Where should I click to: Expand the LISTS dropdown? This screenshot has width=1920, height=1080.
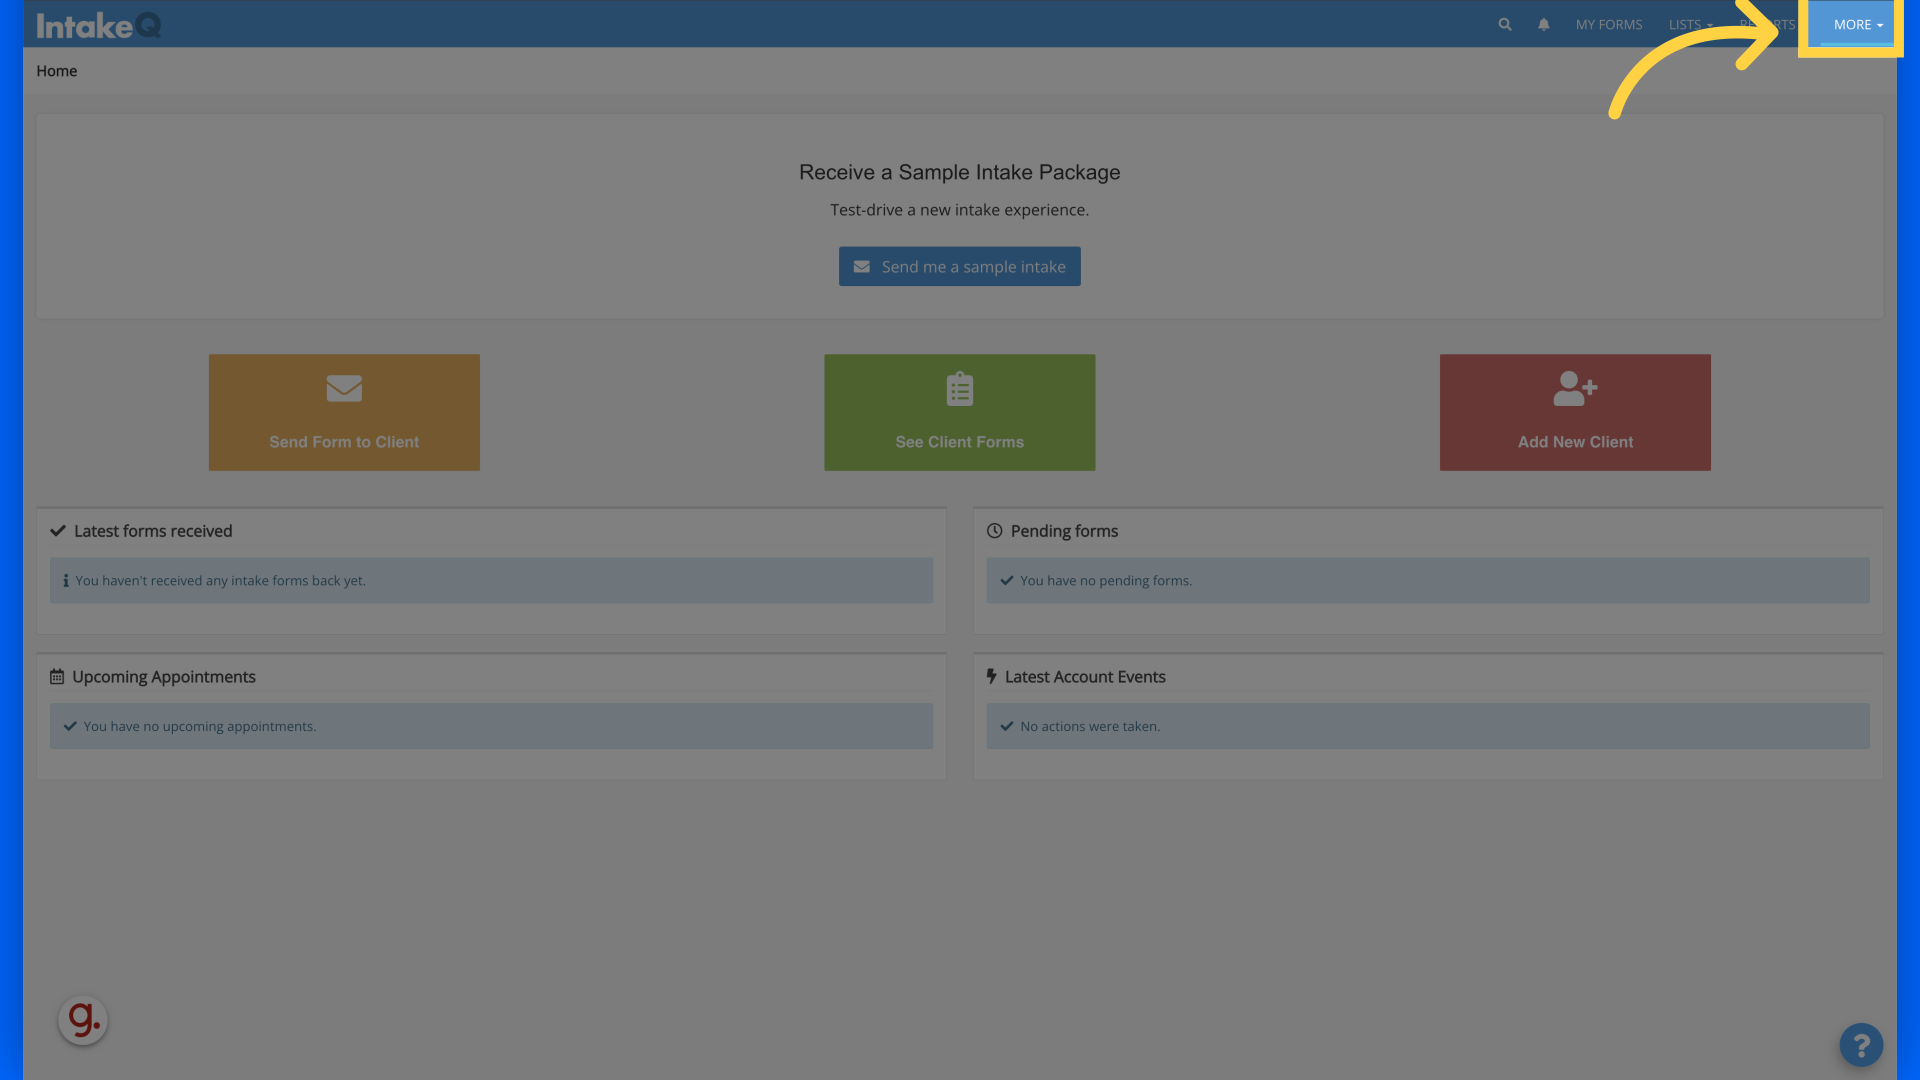(1690, 24)
